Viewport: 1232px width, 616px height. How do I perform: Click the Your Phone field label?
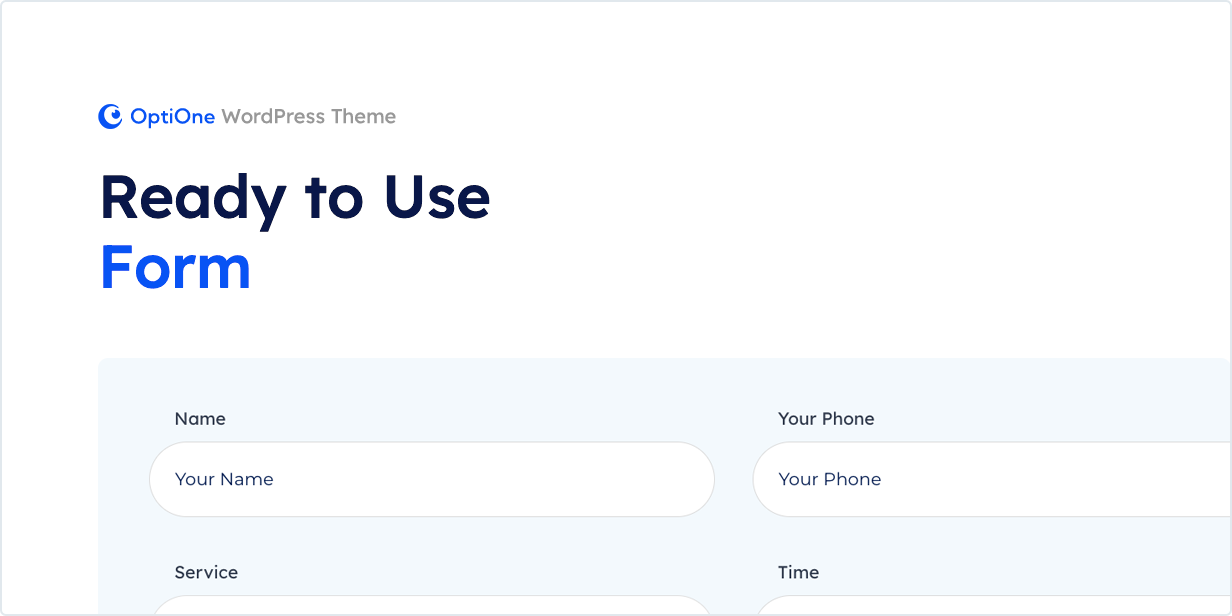826,419
